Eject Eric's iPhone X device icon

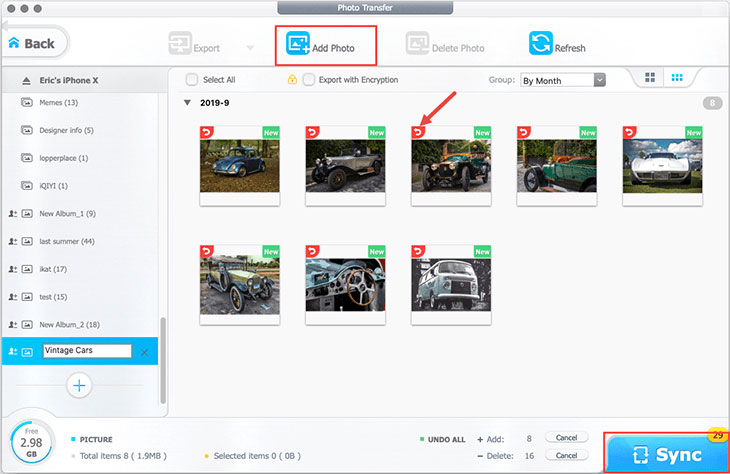[x=27, y=81]
